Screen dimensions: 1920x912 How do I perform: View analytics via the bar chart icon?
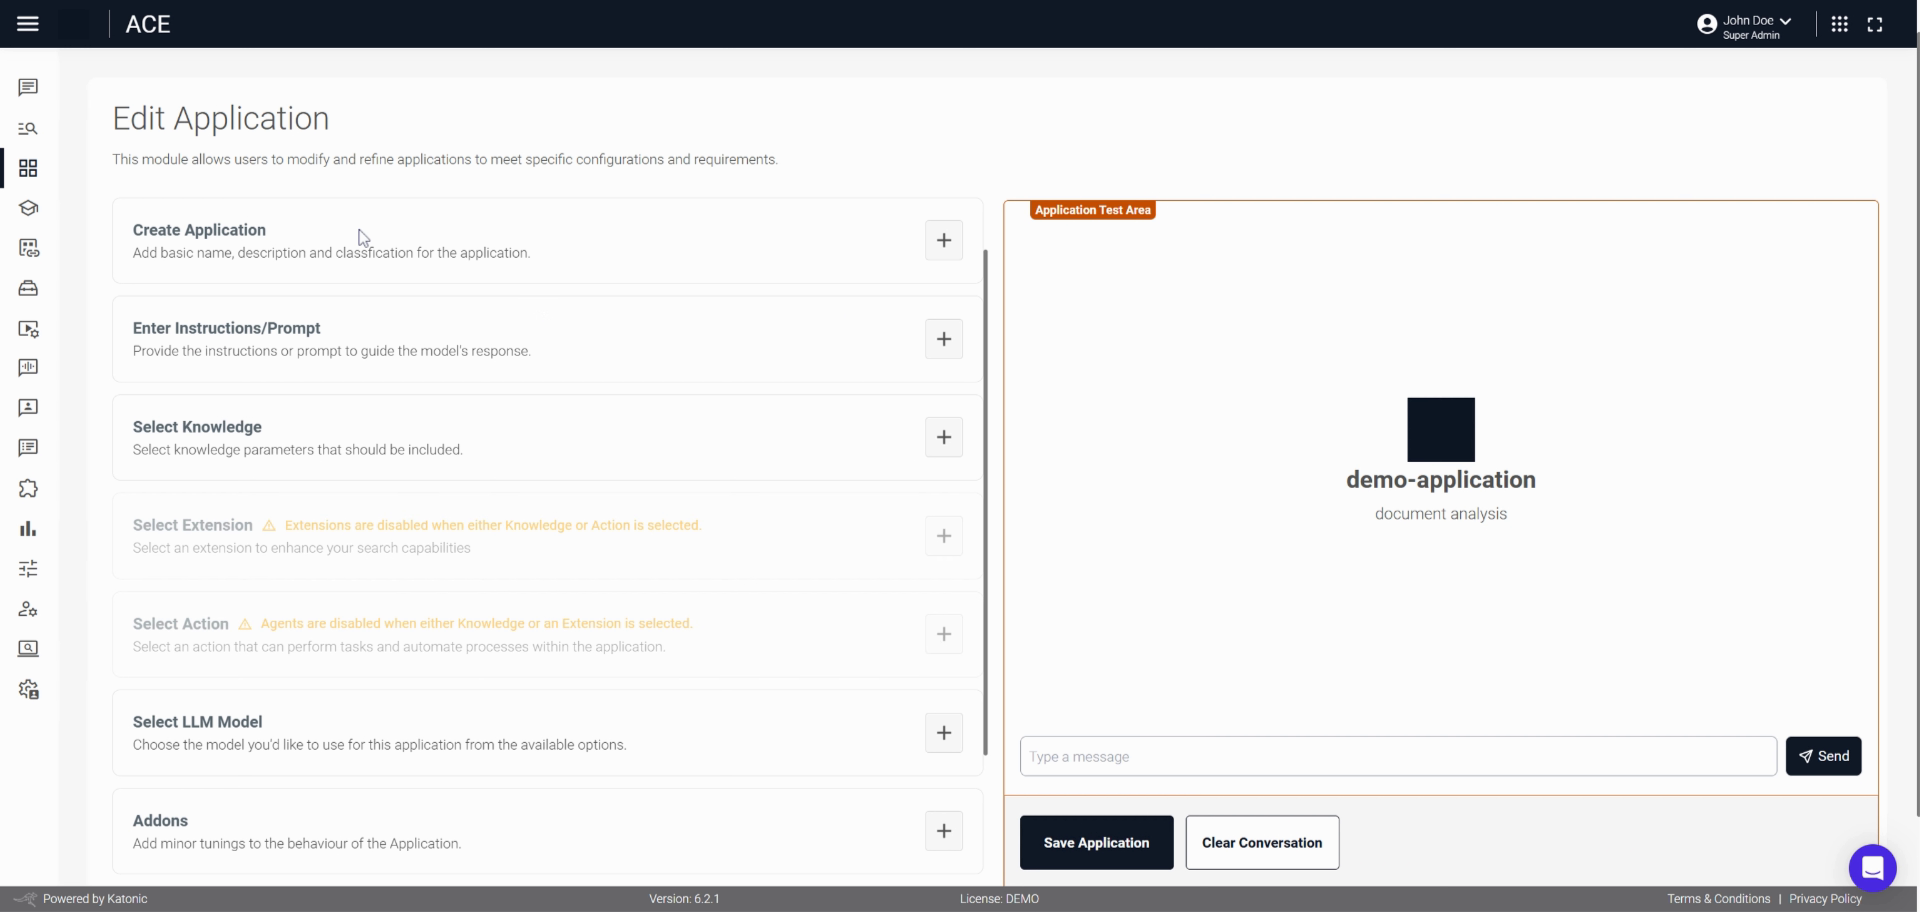click(x=28, y=528)
